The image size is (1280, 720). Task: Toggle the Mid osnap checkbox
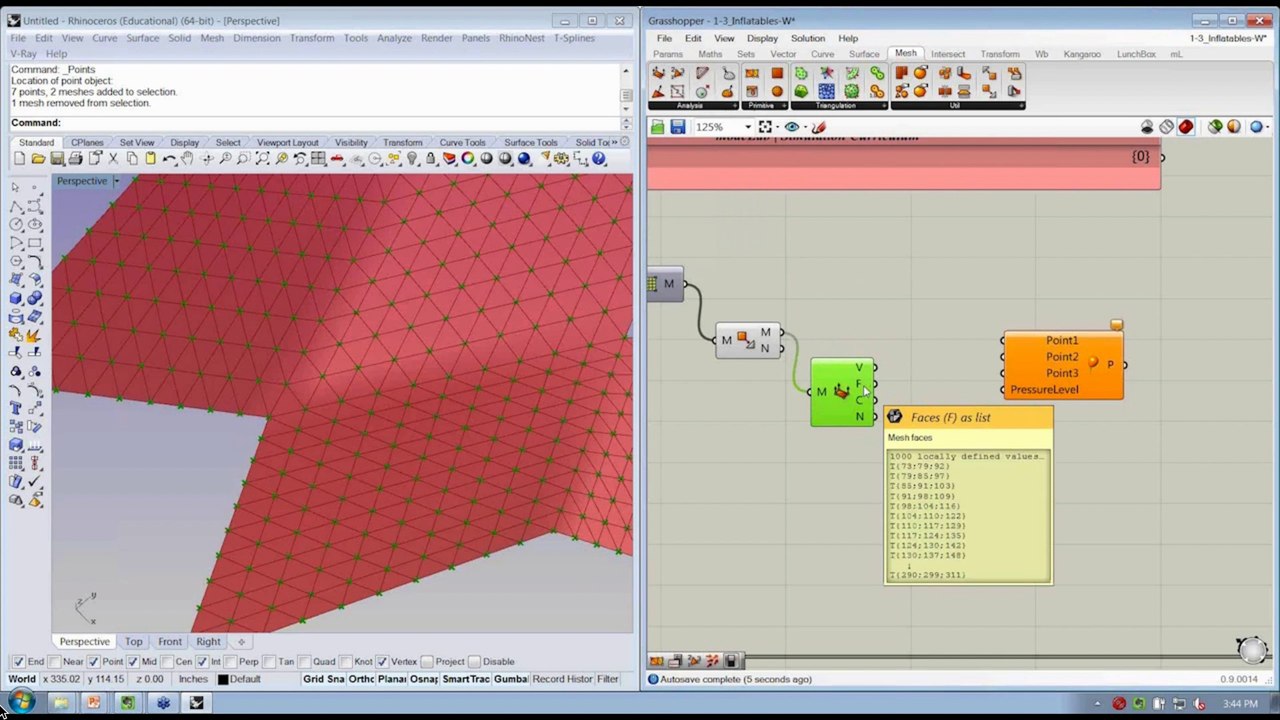132,662
